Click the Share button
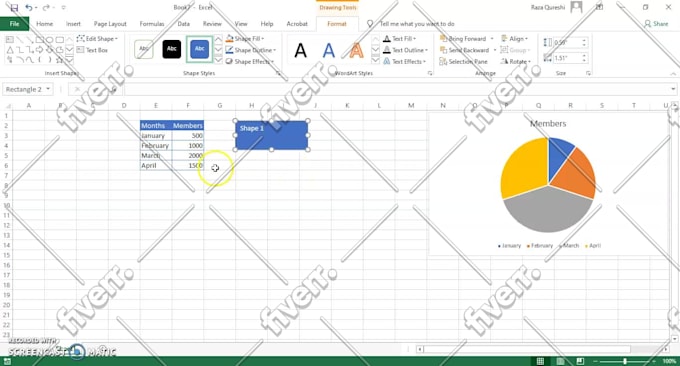 click(656, 24)
